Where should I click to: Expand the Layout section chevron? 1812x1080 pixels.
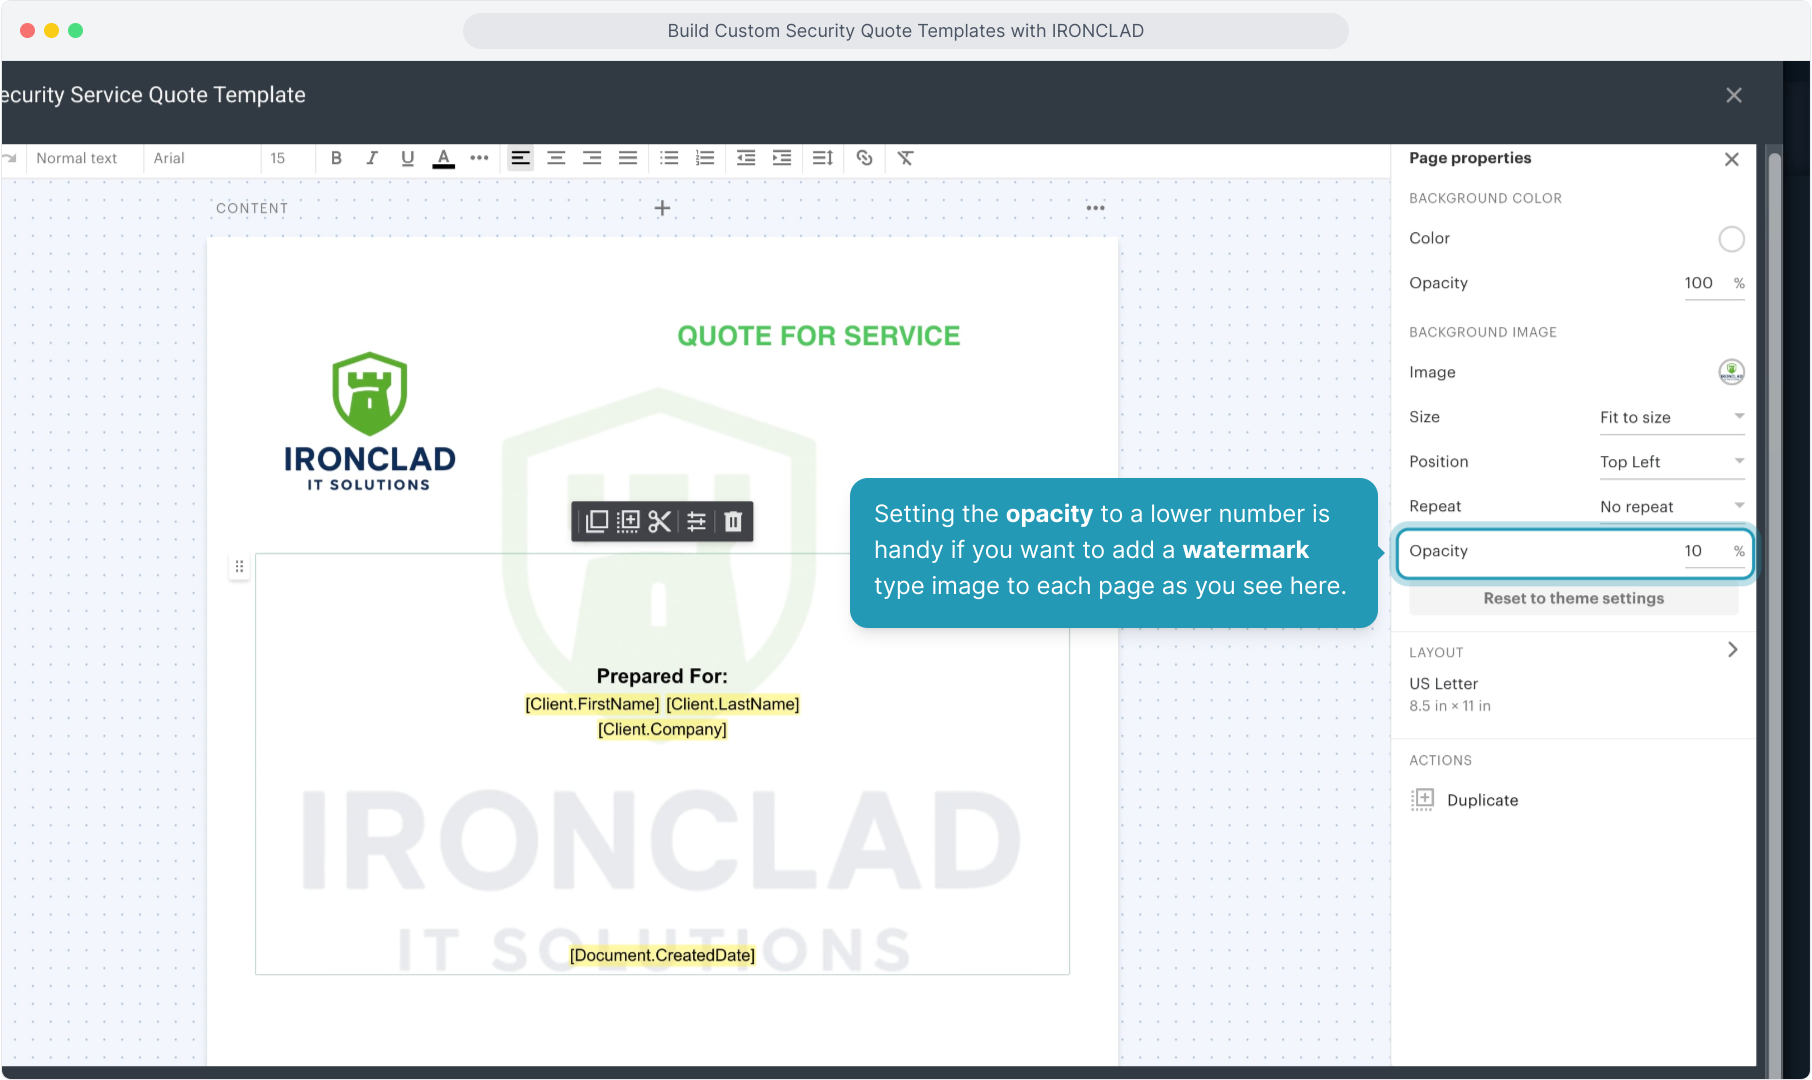pyautogui.click(x=1732, y=650)
